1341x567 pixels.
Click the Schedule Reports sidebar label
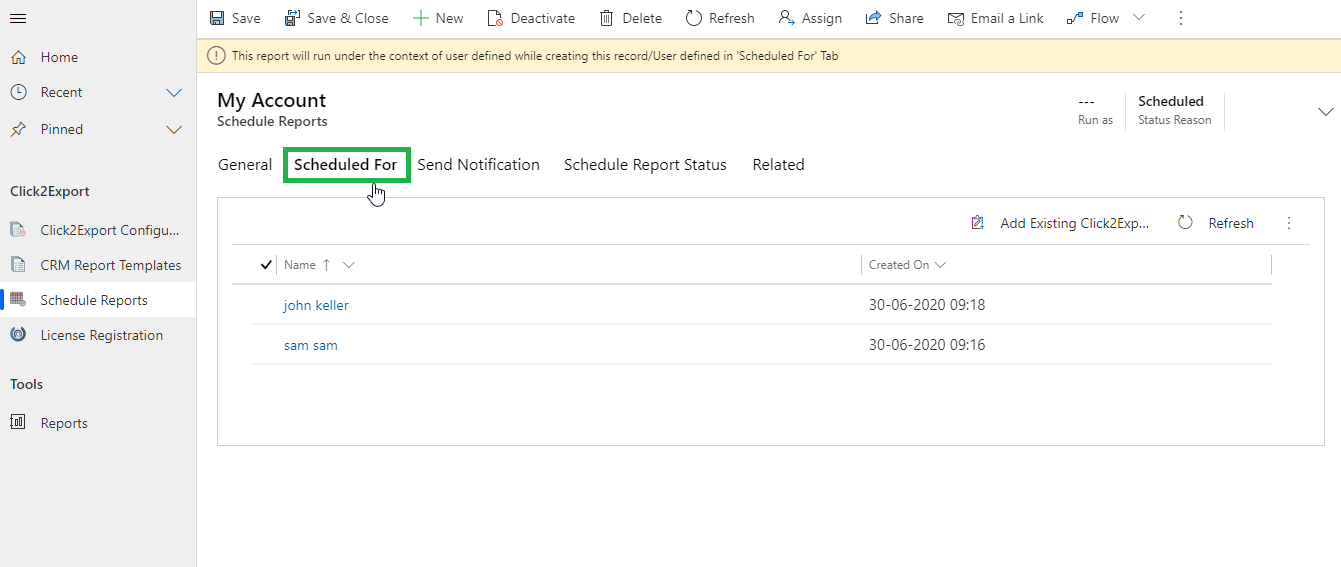point(94,300)
